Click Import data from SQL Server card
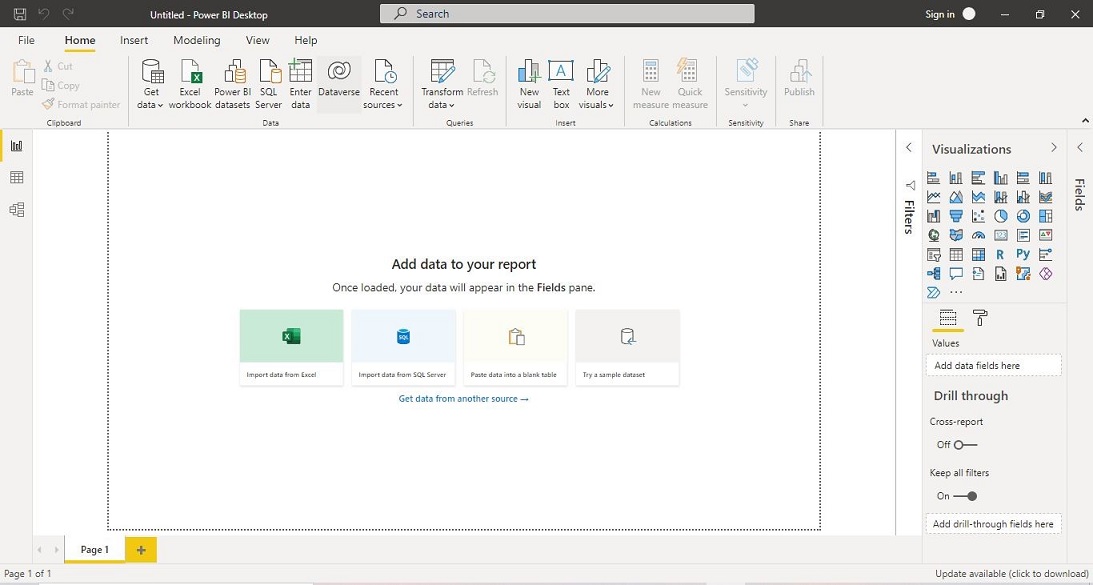 pos(404,347)
